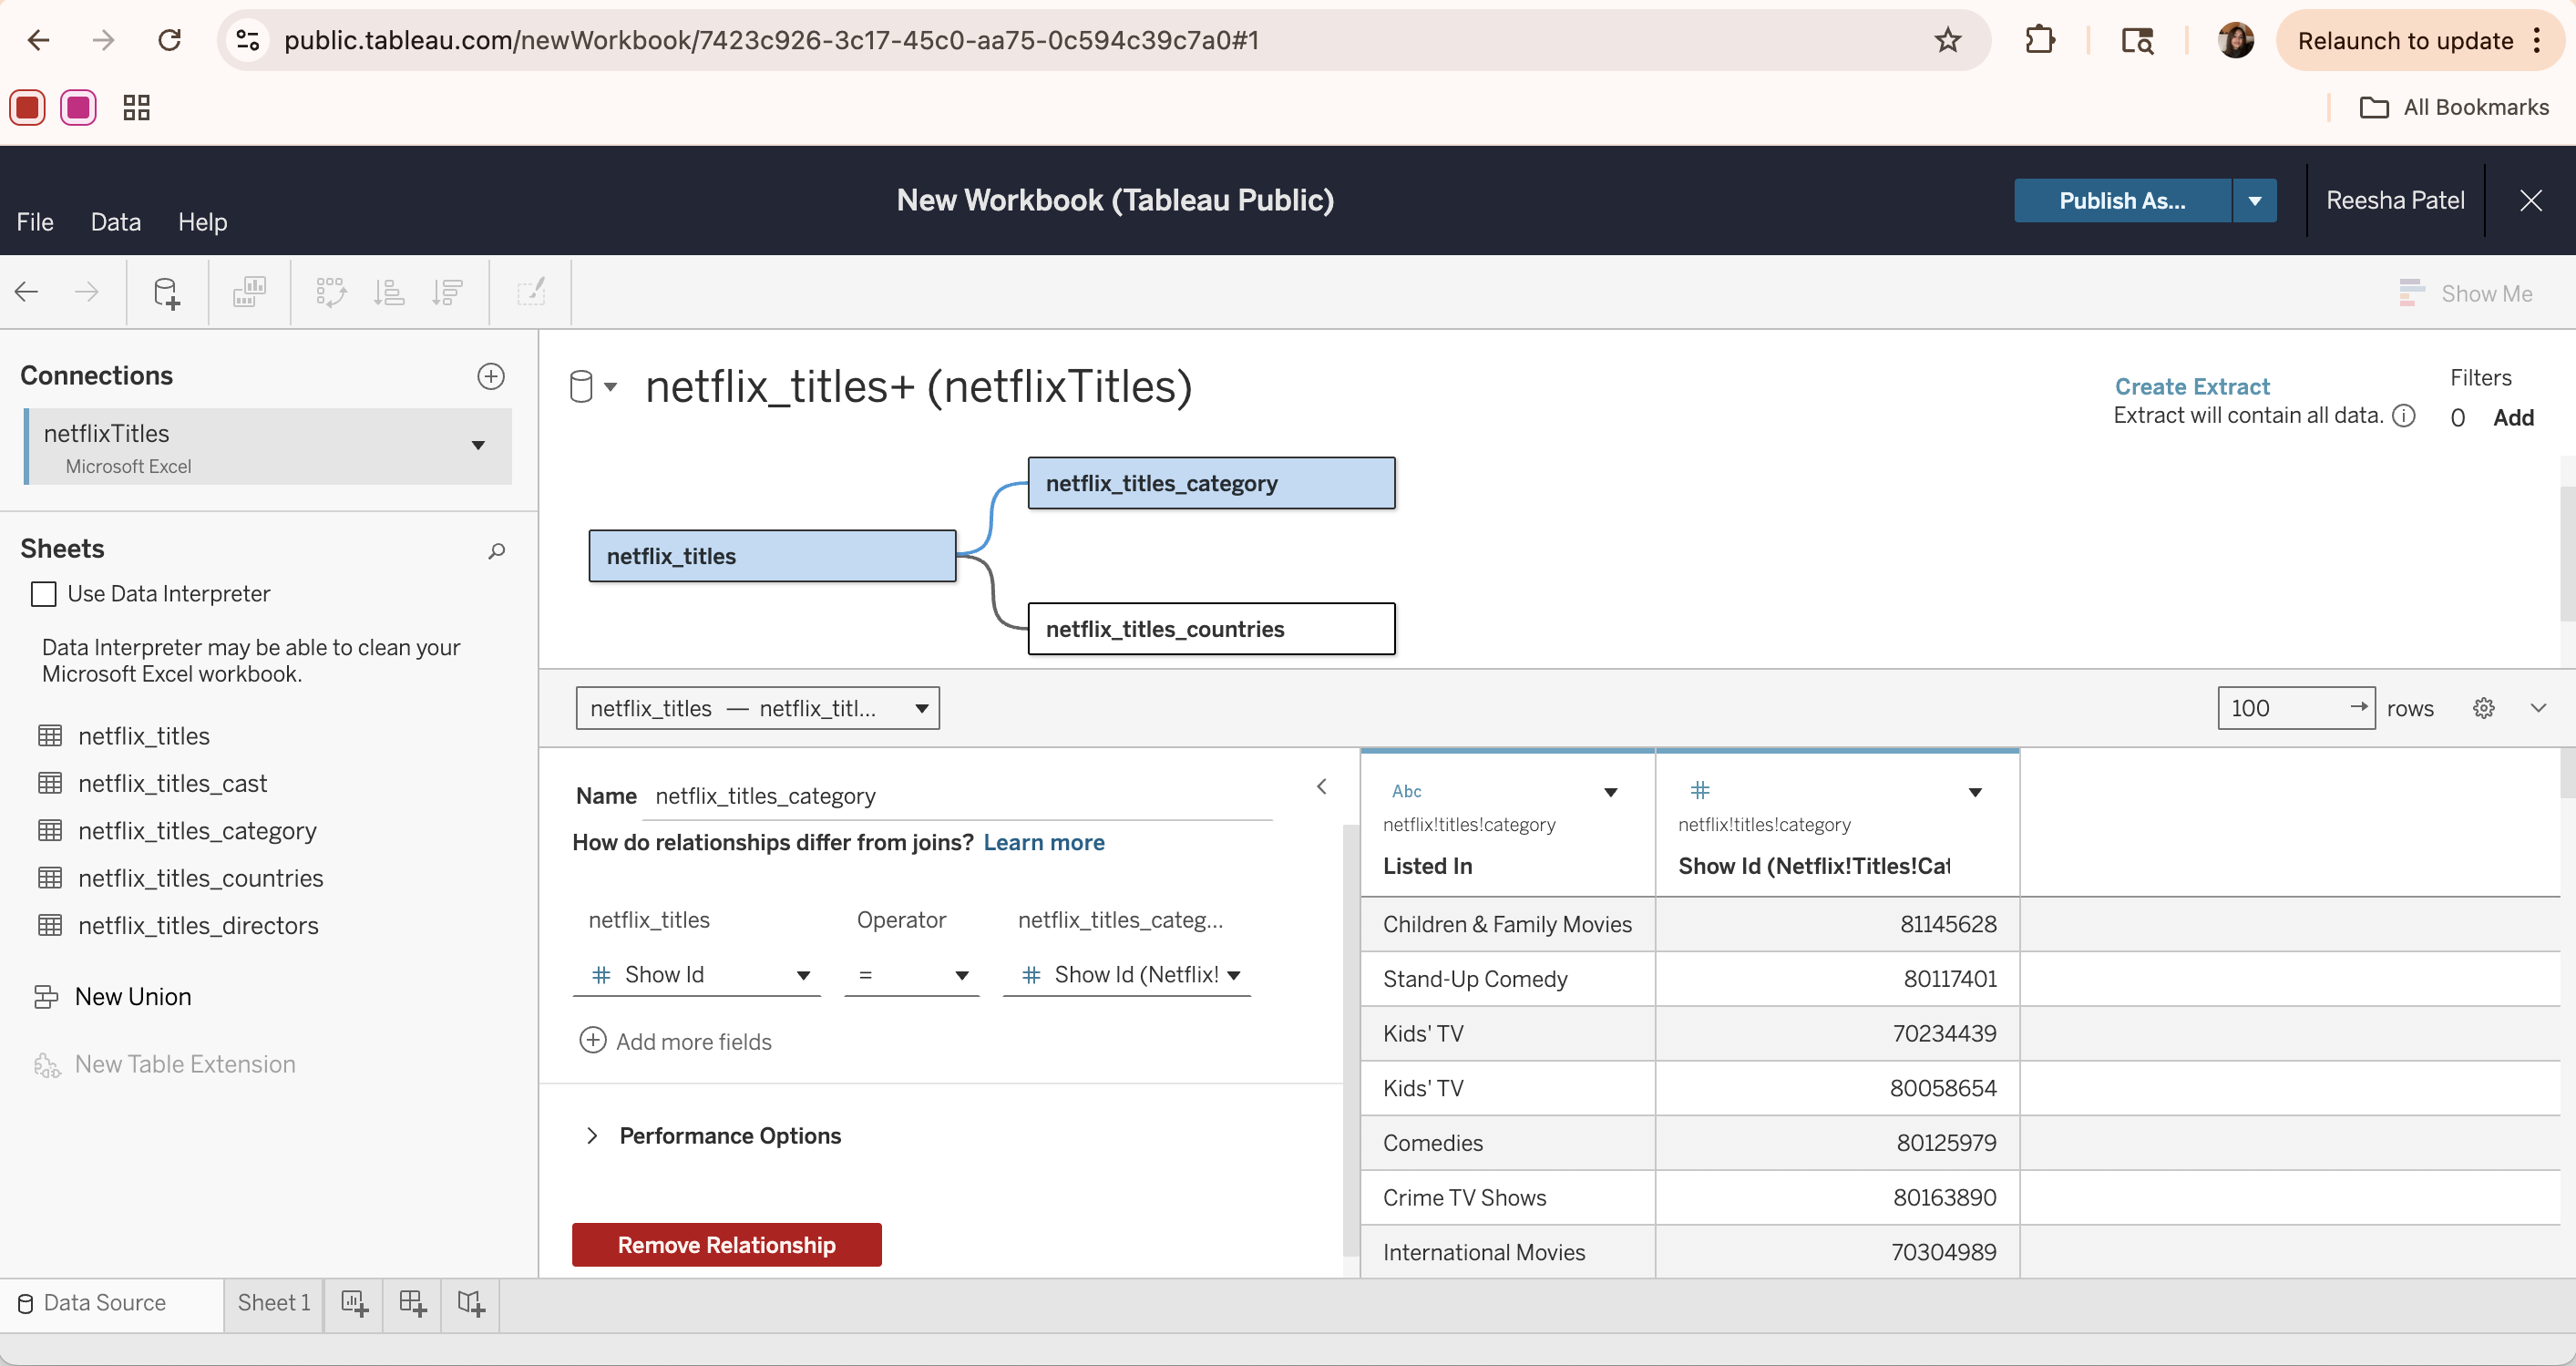Click the new dashboard icon
Viewport: 2576px width, 1366px height.
(412, 1303)
